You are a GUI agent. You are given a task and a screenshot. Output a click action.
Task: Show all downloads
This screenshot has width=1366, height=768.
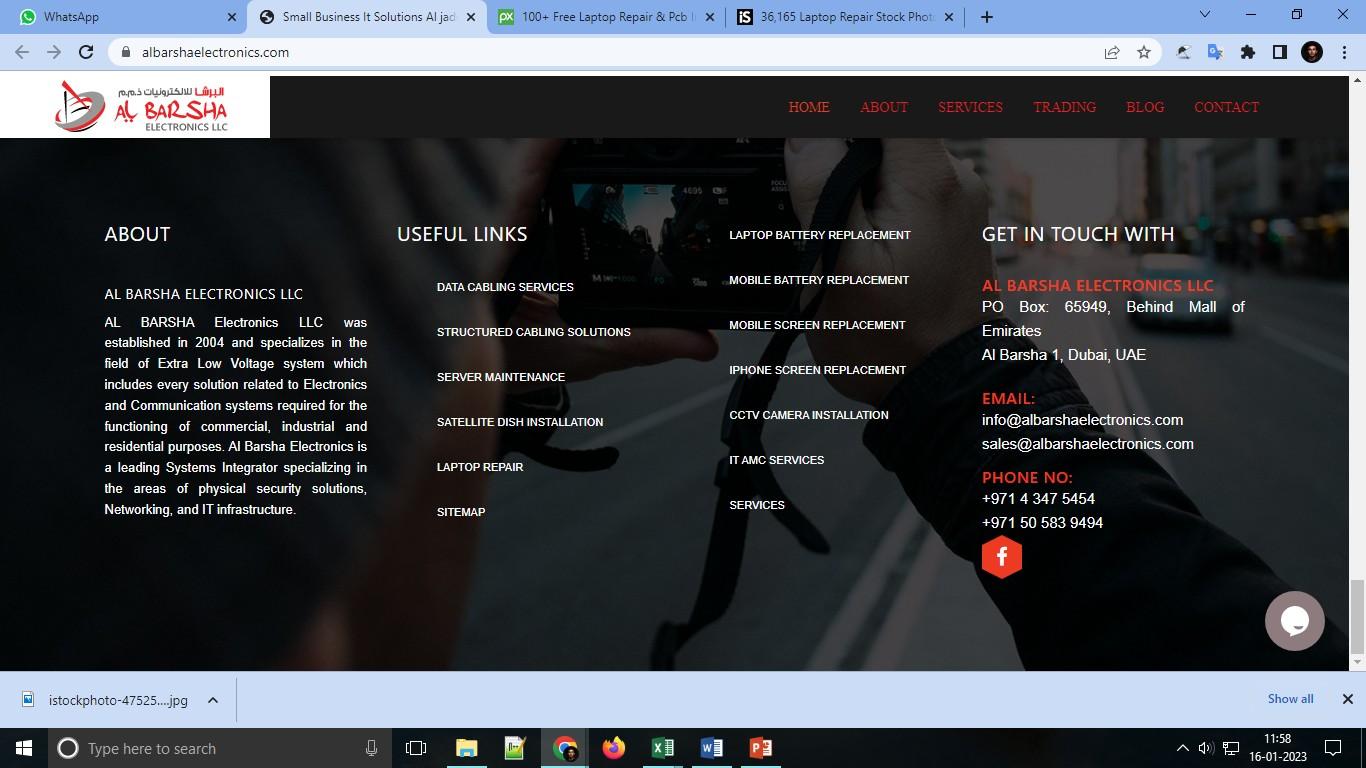pos(1290,699)
